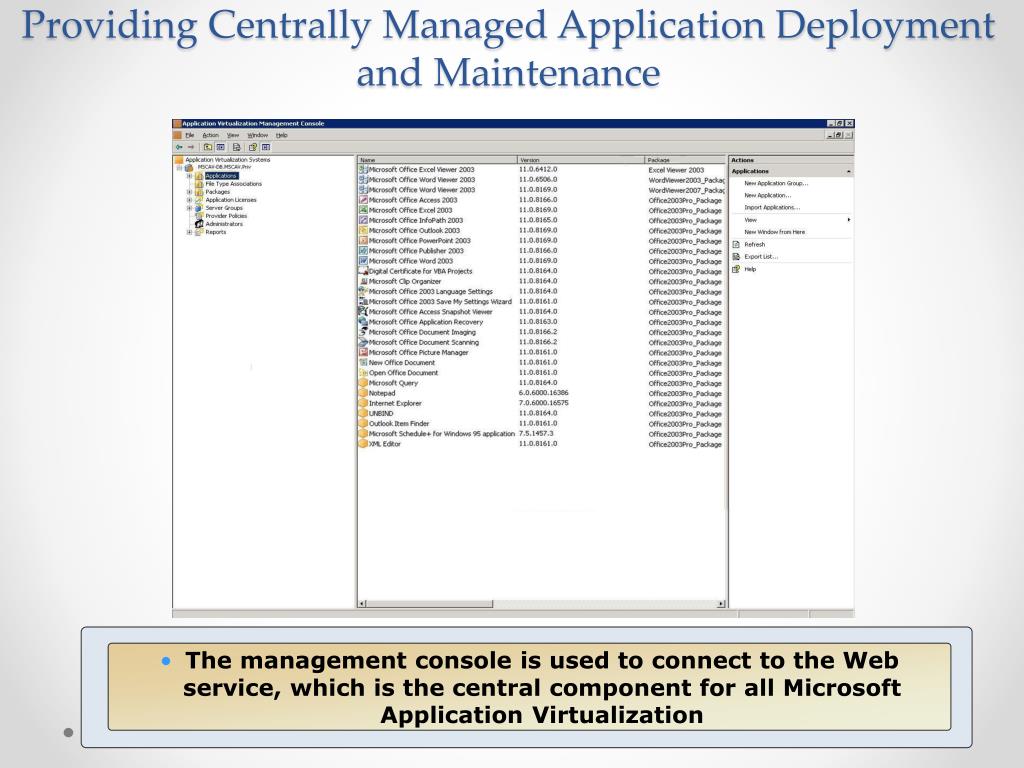Click the Notepad application icon in the list
The height and width of the screenshot is (768, 1024).
(x=363, y=393)
